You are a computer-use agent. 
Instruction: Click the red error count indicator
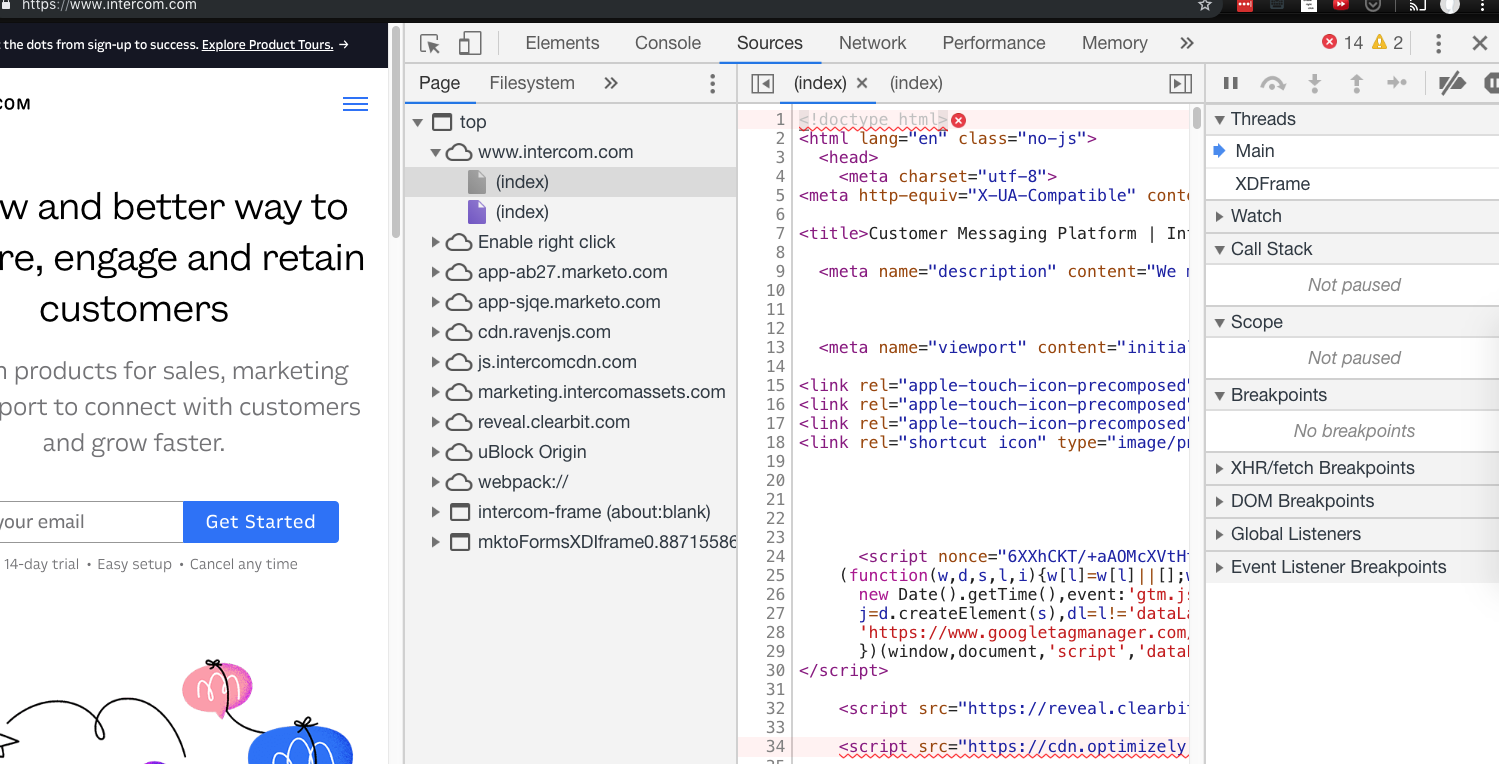tap(1342, 42)
